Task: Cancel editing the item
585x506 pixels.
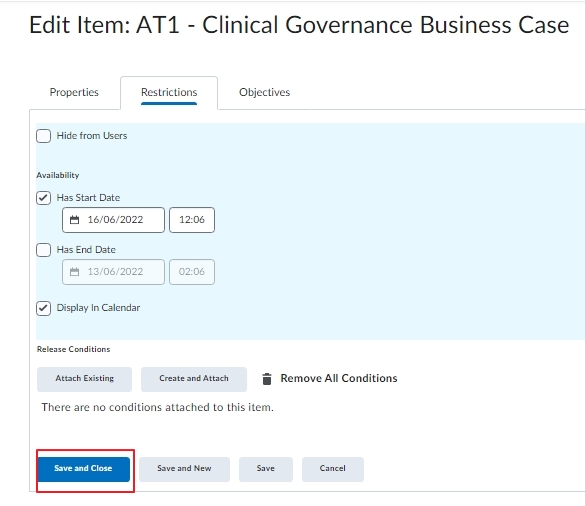Action: coord(333,469)
